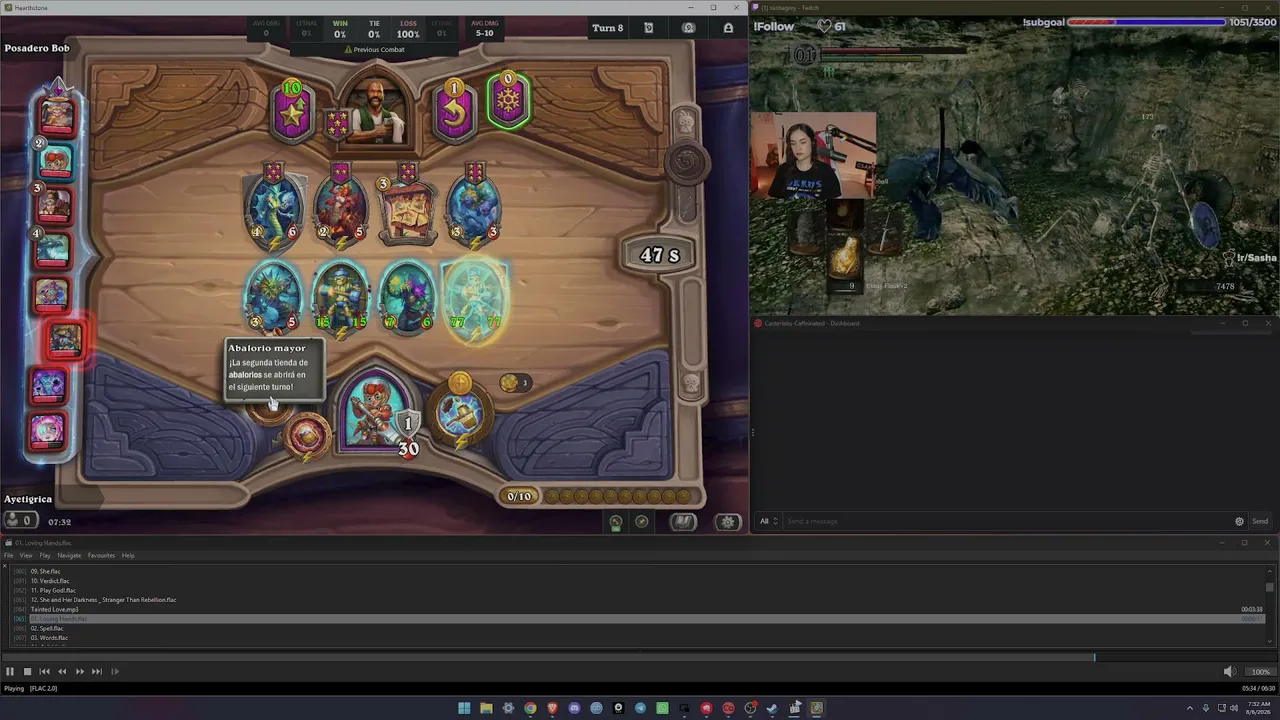Open the Windows Start menu
Viewport: 1280px width, 720px height.
click(x=464, y=708)
